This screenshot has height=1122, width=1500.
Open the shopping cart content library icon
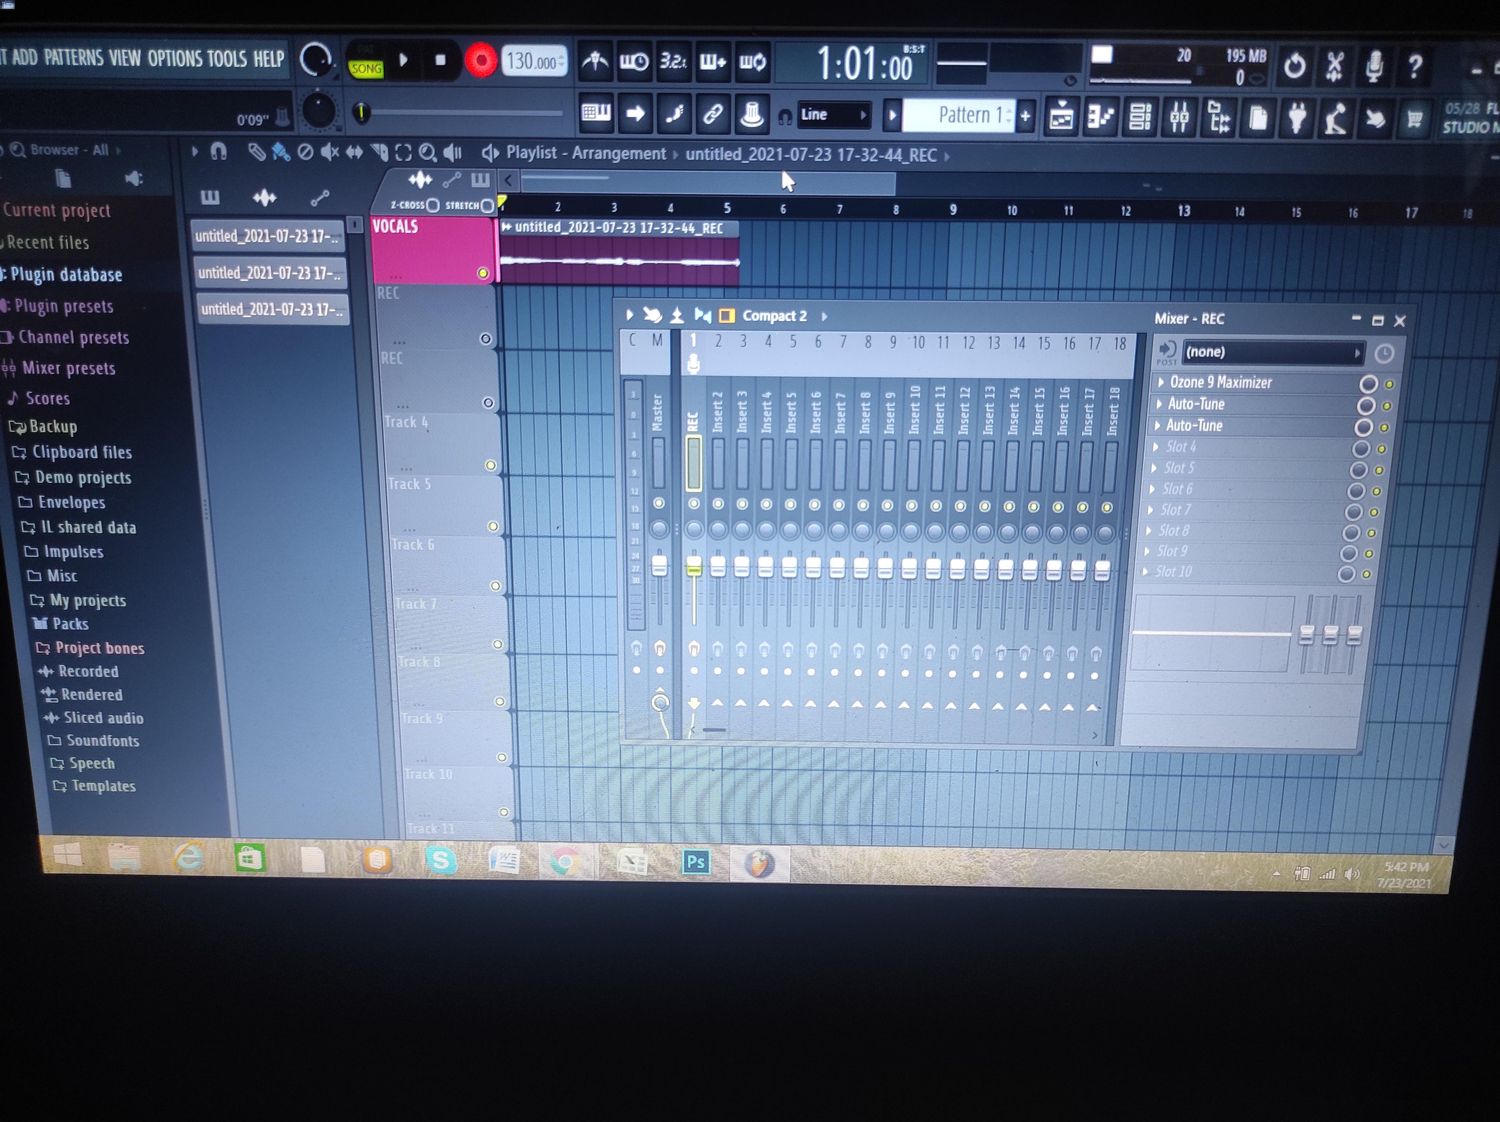click(x=1415, y=120)
